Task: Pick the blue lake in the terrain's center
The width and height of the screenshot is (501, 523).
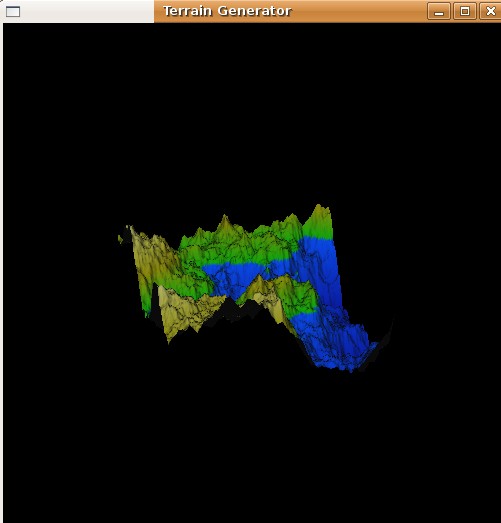Action: click(233, 277)
